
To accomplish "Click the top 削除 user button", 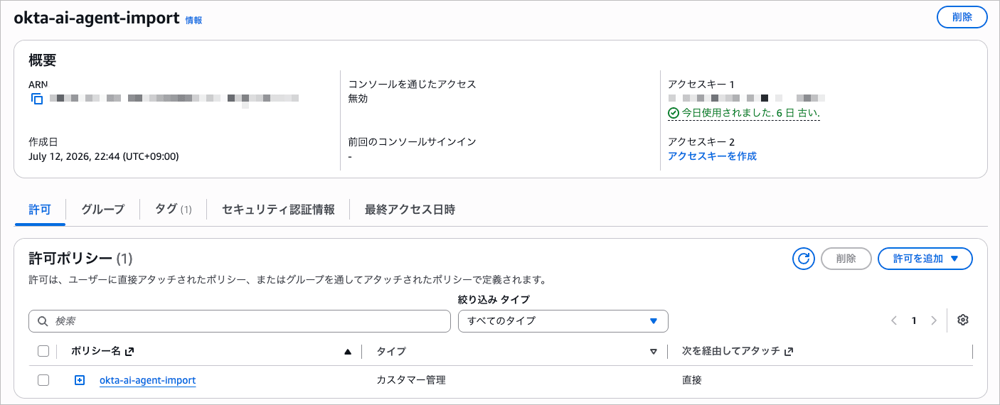I will point(962,17).
